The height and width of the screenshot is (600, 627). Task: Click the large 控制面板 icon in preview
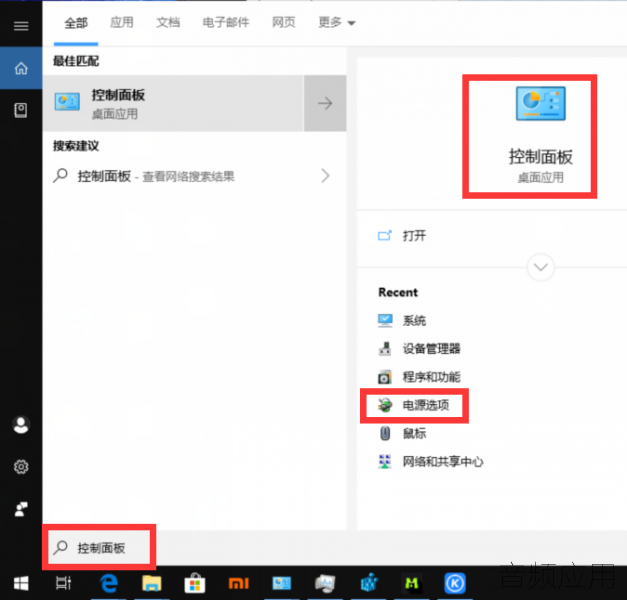tap(541, 103)
